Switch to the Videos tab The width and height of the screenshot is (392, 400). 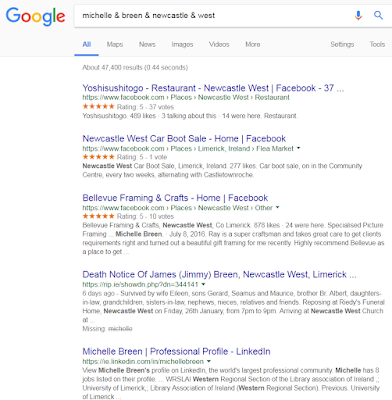[219, 44]
